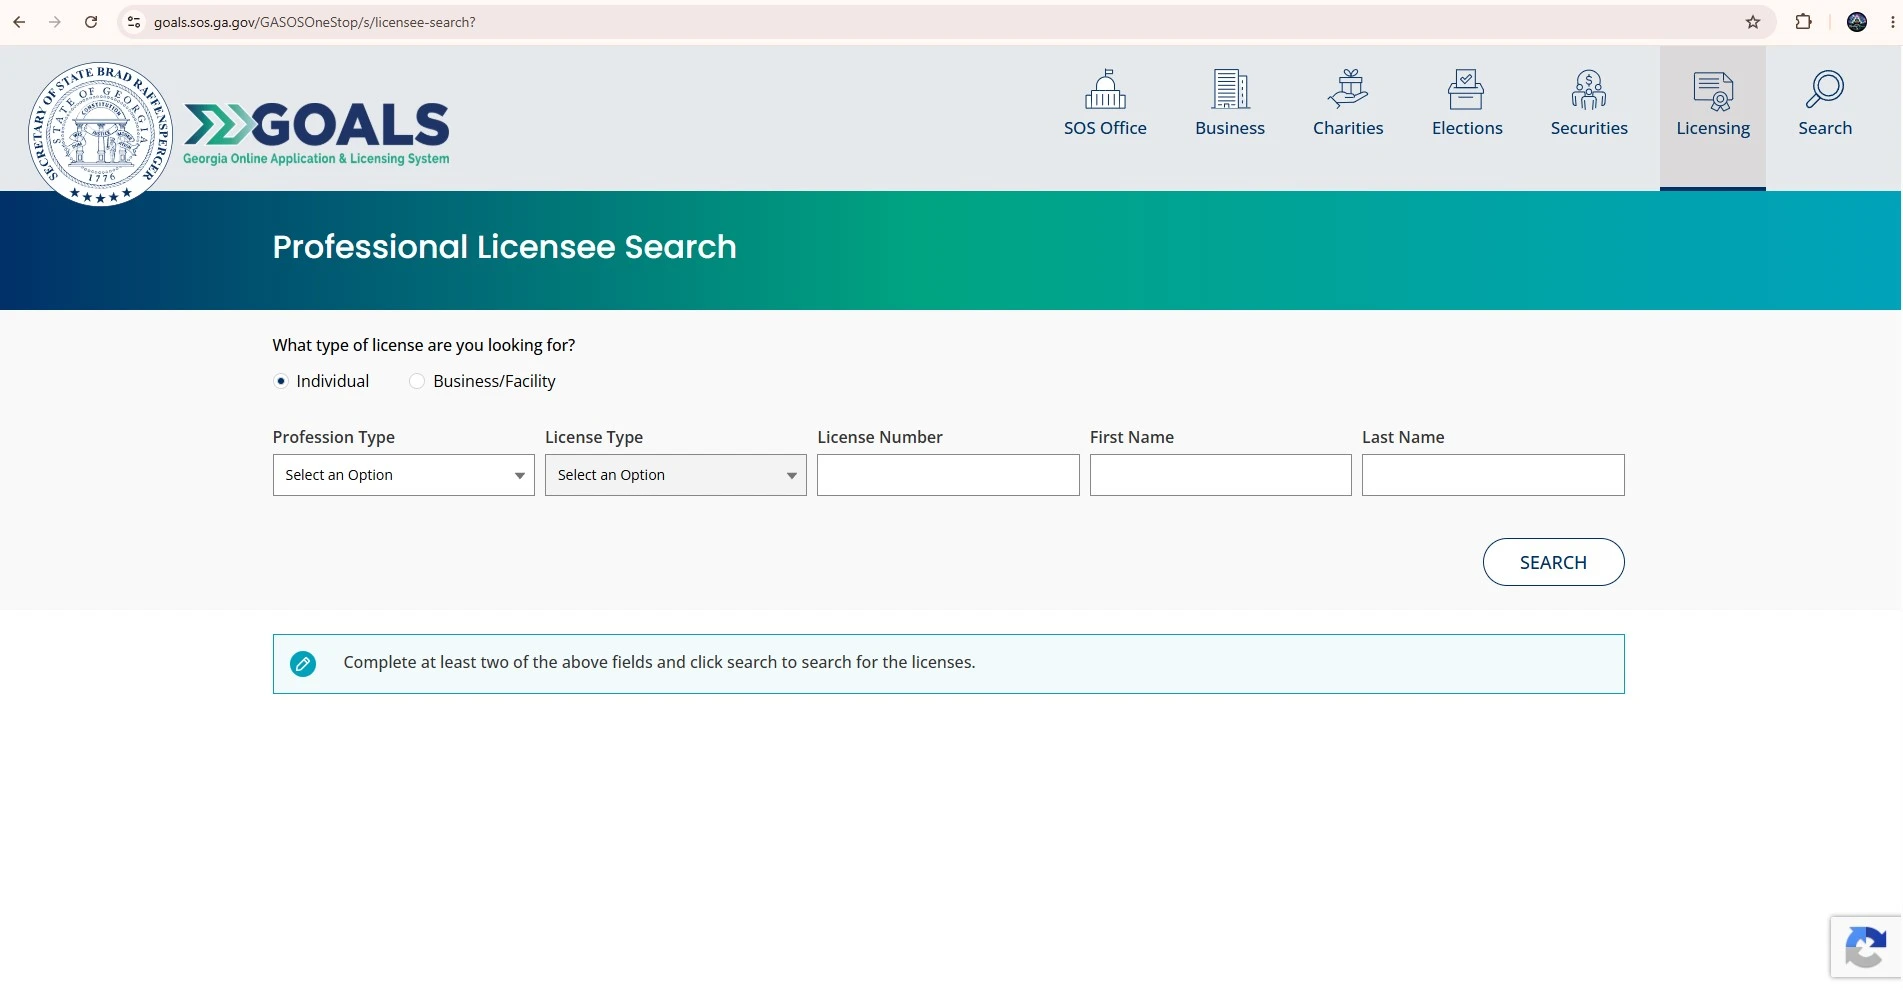Click the reCAPTCHA badge
1903x990 pixels.
click(x=1866, y=947)
